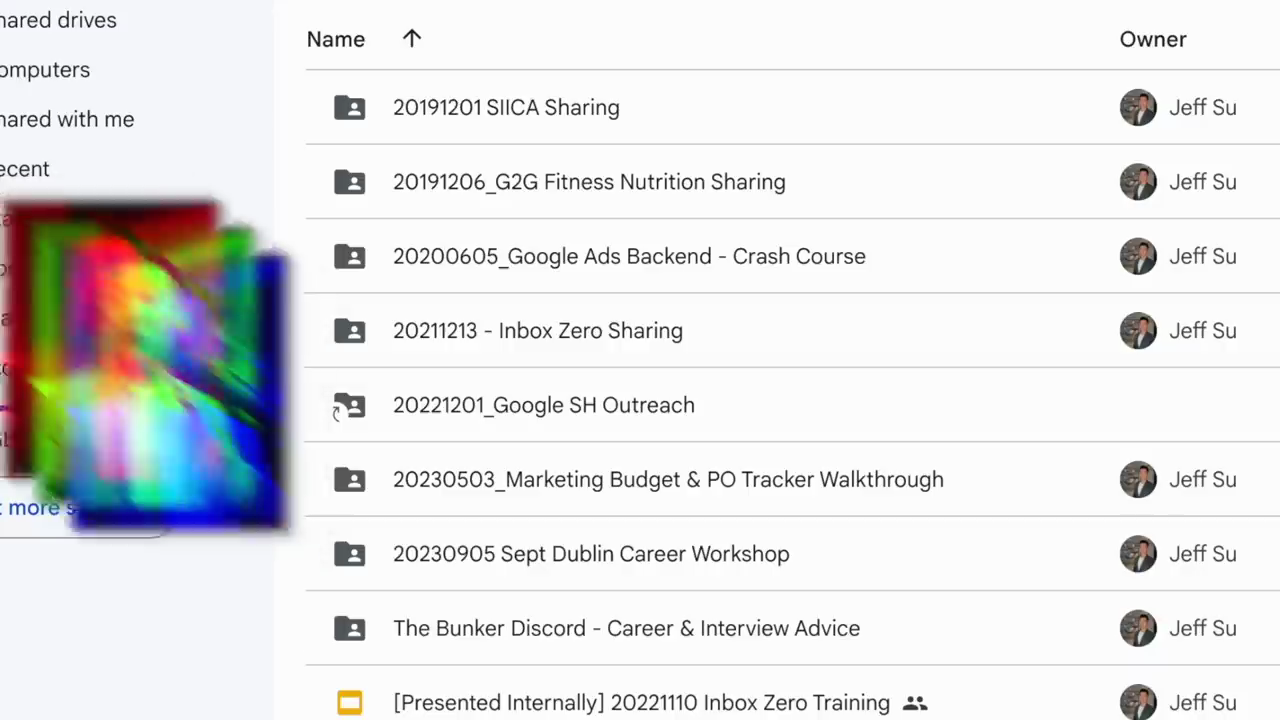
Task: Select the Marketing Budget & PO Tracker Walkthrough row
Action: 792,479
